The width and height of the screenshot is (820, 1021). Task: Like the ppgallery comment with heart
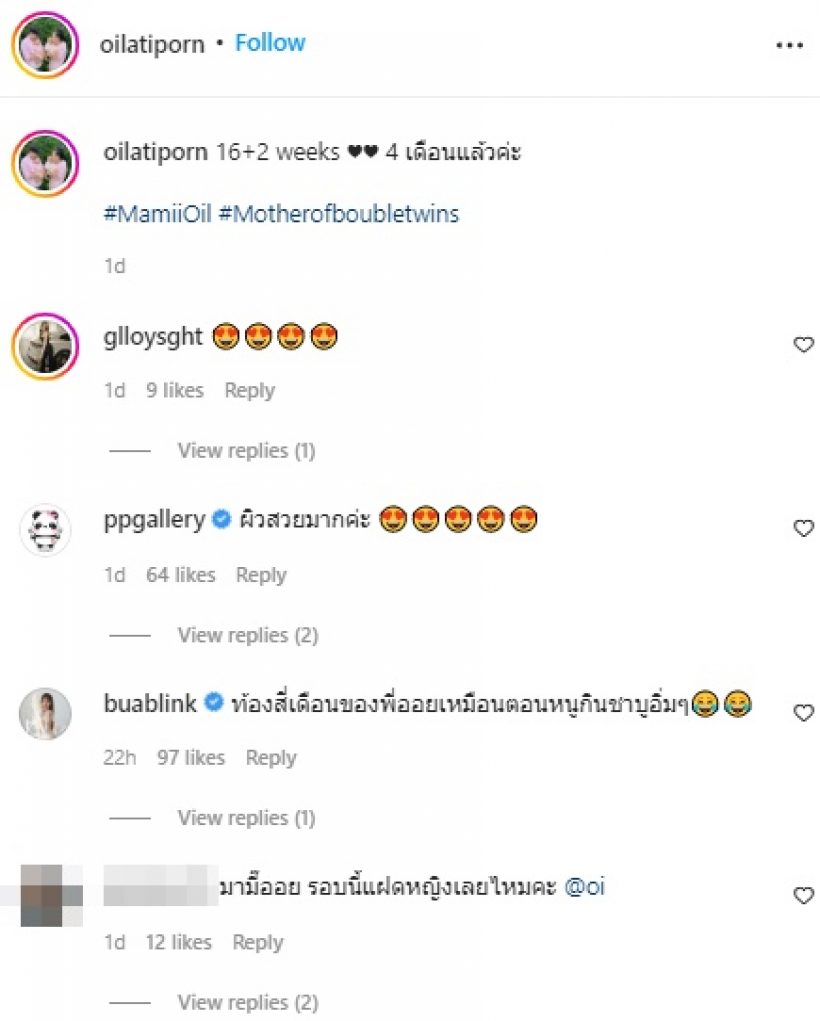point(804,528)
